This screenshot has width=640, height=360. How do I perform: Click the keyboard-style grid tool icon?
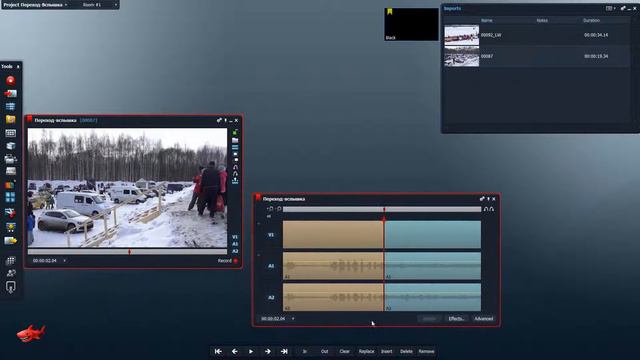(10, 133)
